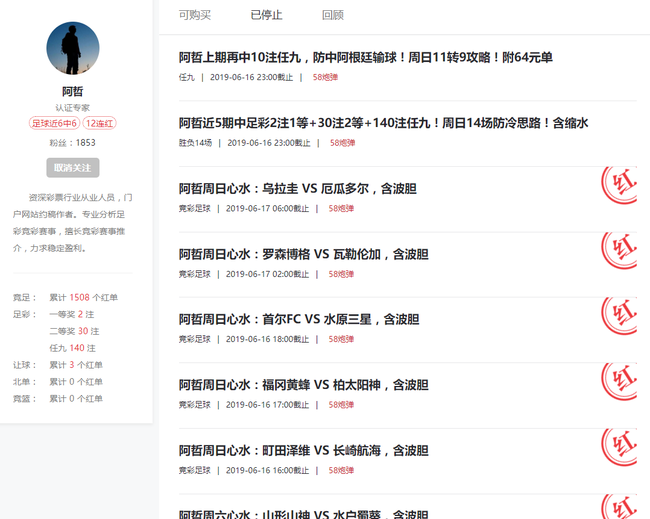
Task: Click the 二等奖 30 注 stat
Action: (74, 331)
